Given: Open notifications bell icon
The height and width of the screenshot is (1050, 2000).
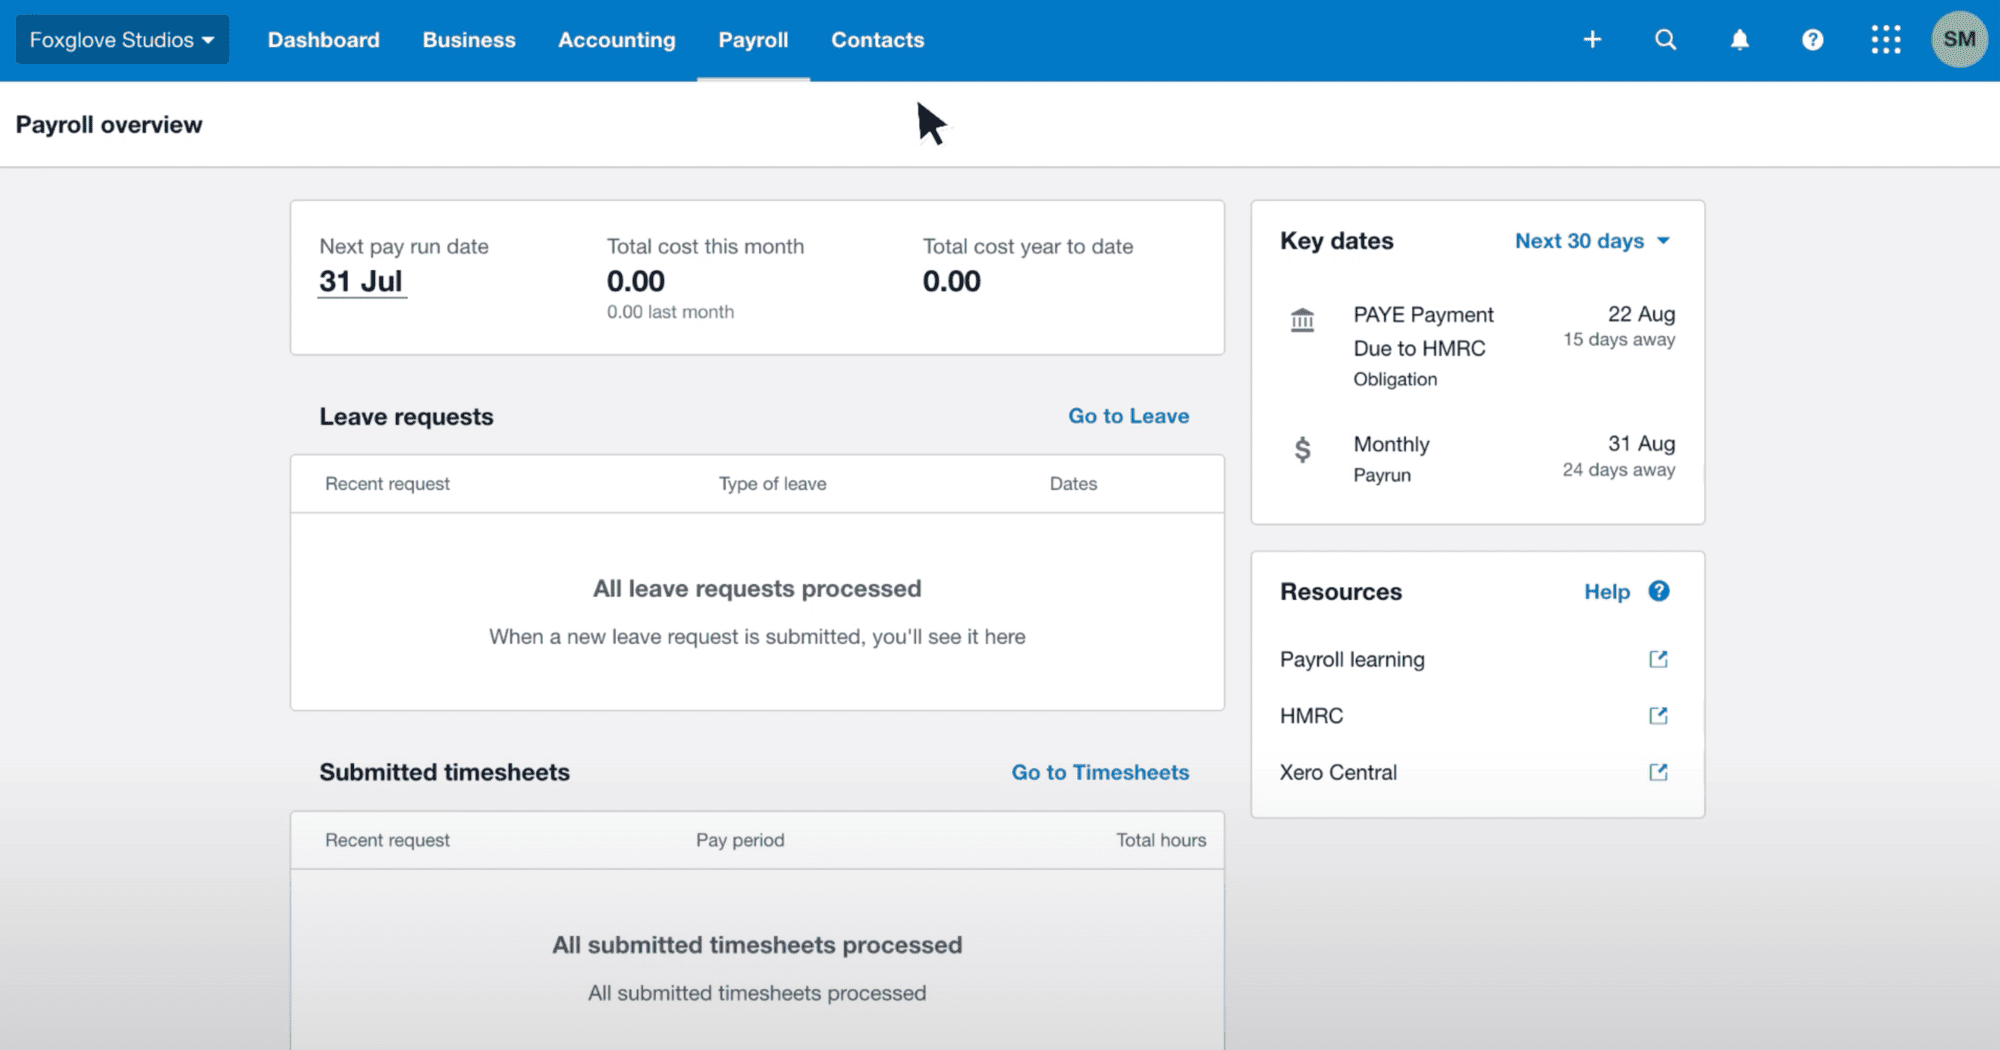Looking at the screenshot, I should pyautogui.click(x=1740, y=40).
